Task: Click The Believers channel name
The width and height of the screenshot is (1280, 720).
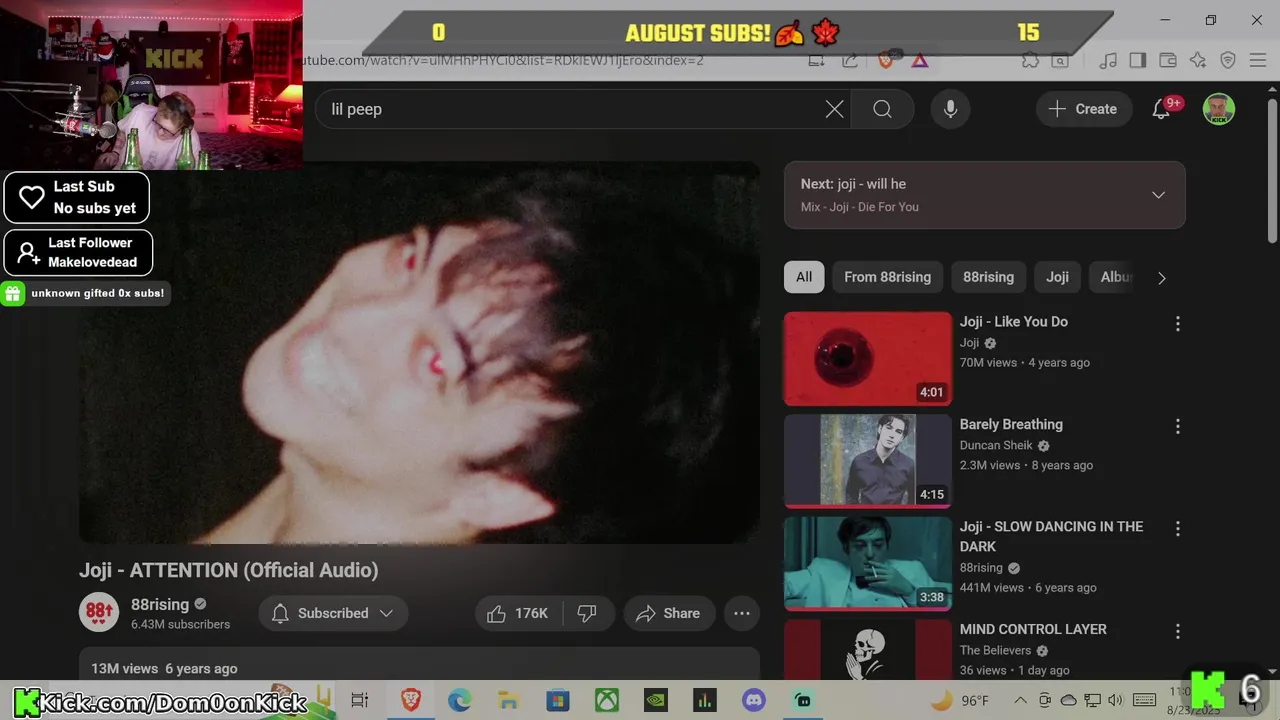Action: coord(995,650)
